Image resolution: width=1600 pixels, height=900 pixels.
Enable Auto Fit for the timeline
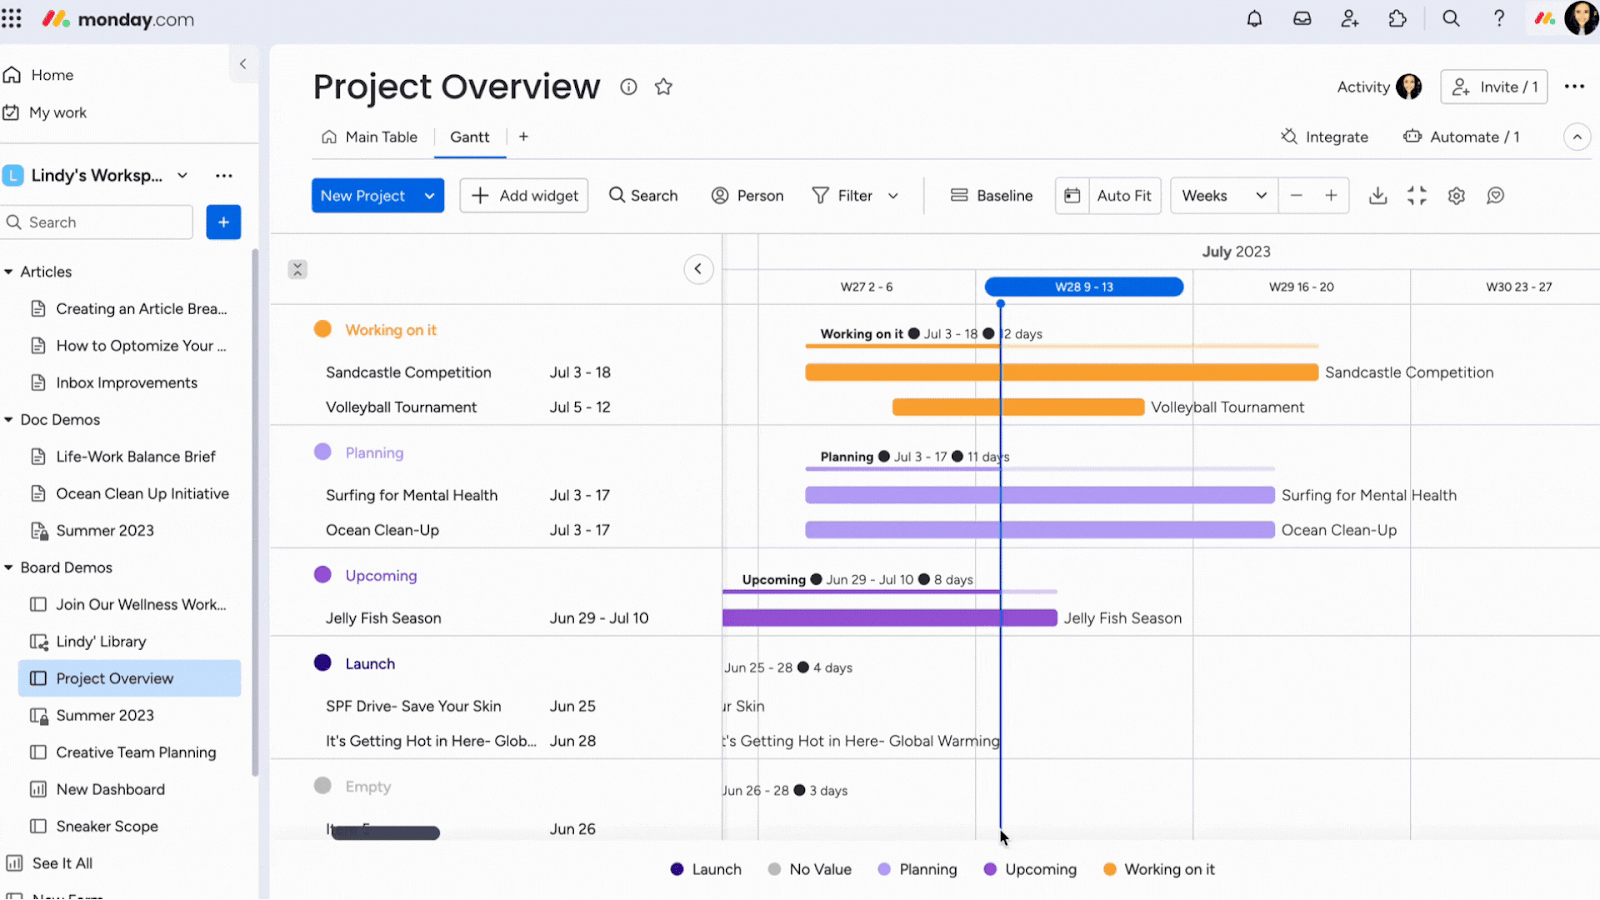pos(1107,195)
